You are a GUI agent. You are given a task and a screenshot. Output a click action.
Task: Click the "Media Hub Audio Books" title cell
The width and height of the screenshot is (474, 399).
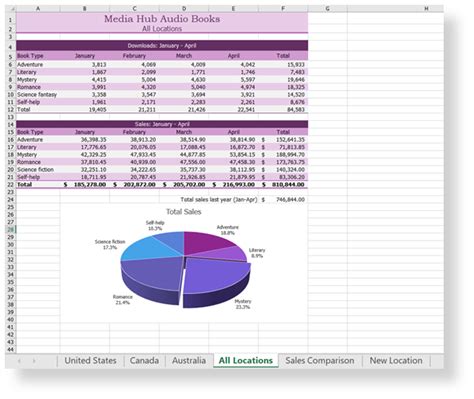pos(162,19)
